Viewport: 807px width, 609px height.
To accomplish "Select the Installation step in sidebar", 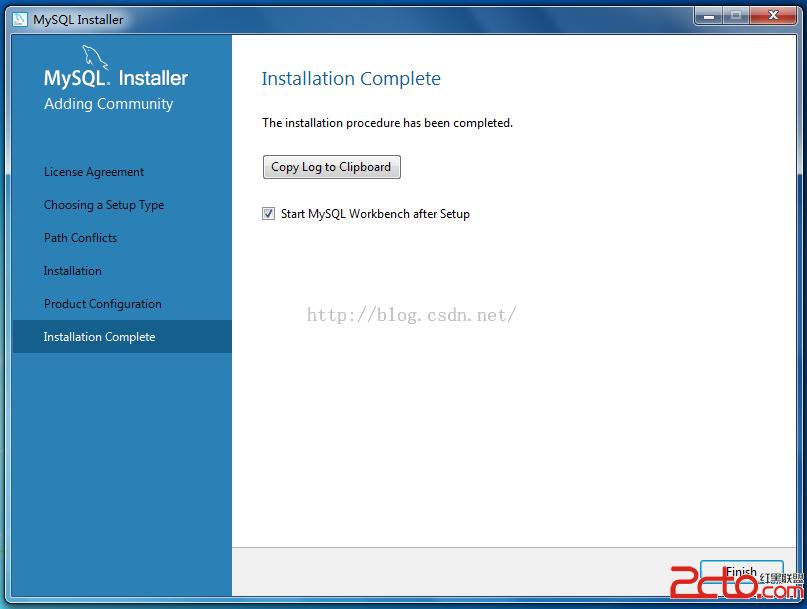I will 73,271.
